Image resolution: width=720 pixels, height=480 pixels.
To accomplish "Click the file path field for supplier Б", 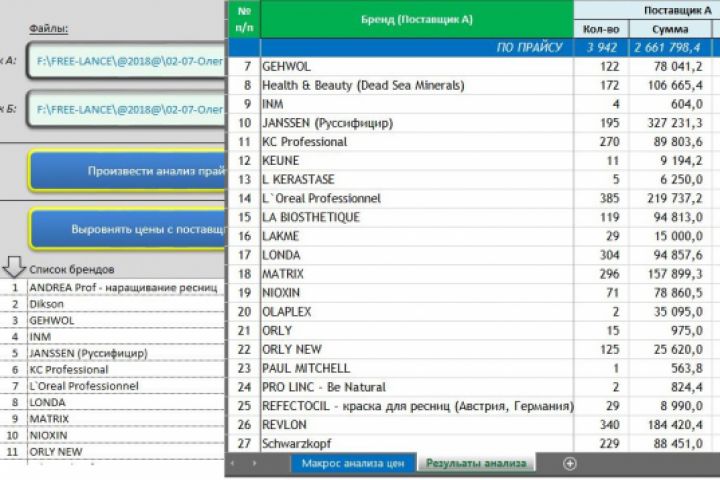I will (x=126, y=109).
